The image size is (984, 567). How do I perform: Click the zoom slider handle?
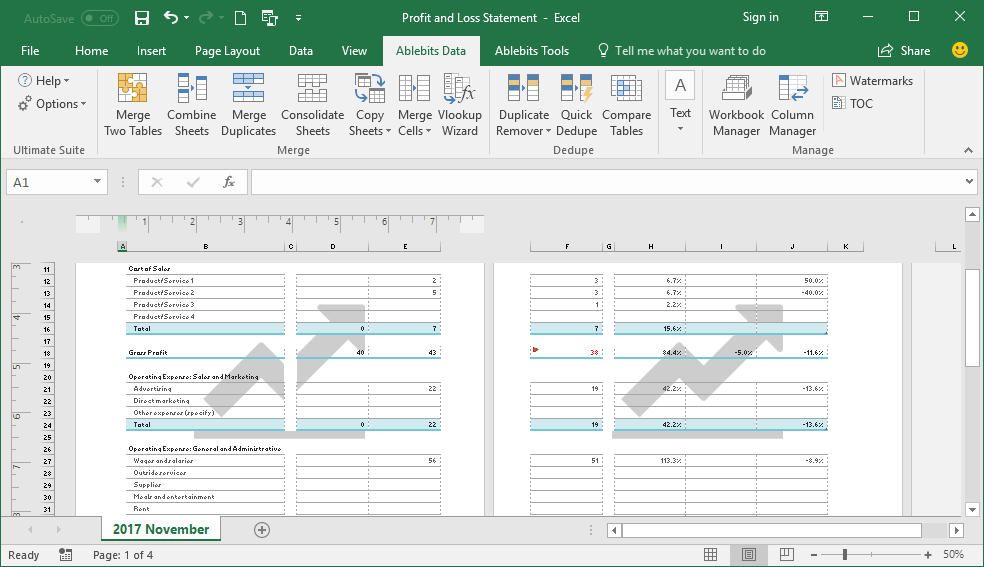[x=845, y=554]
